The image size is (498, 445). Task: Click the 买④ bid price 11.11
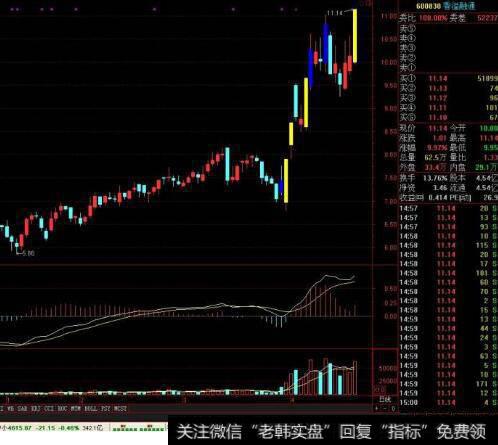438,108
